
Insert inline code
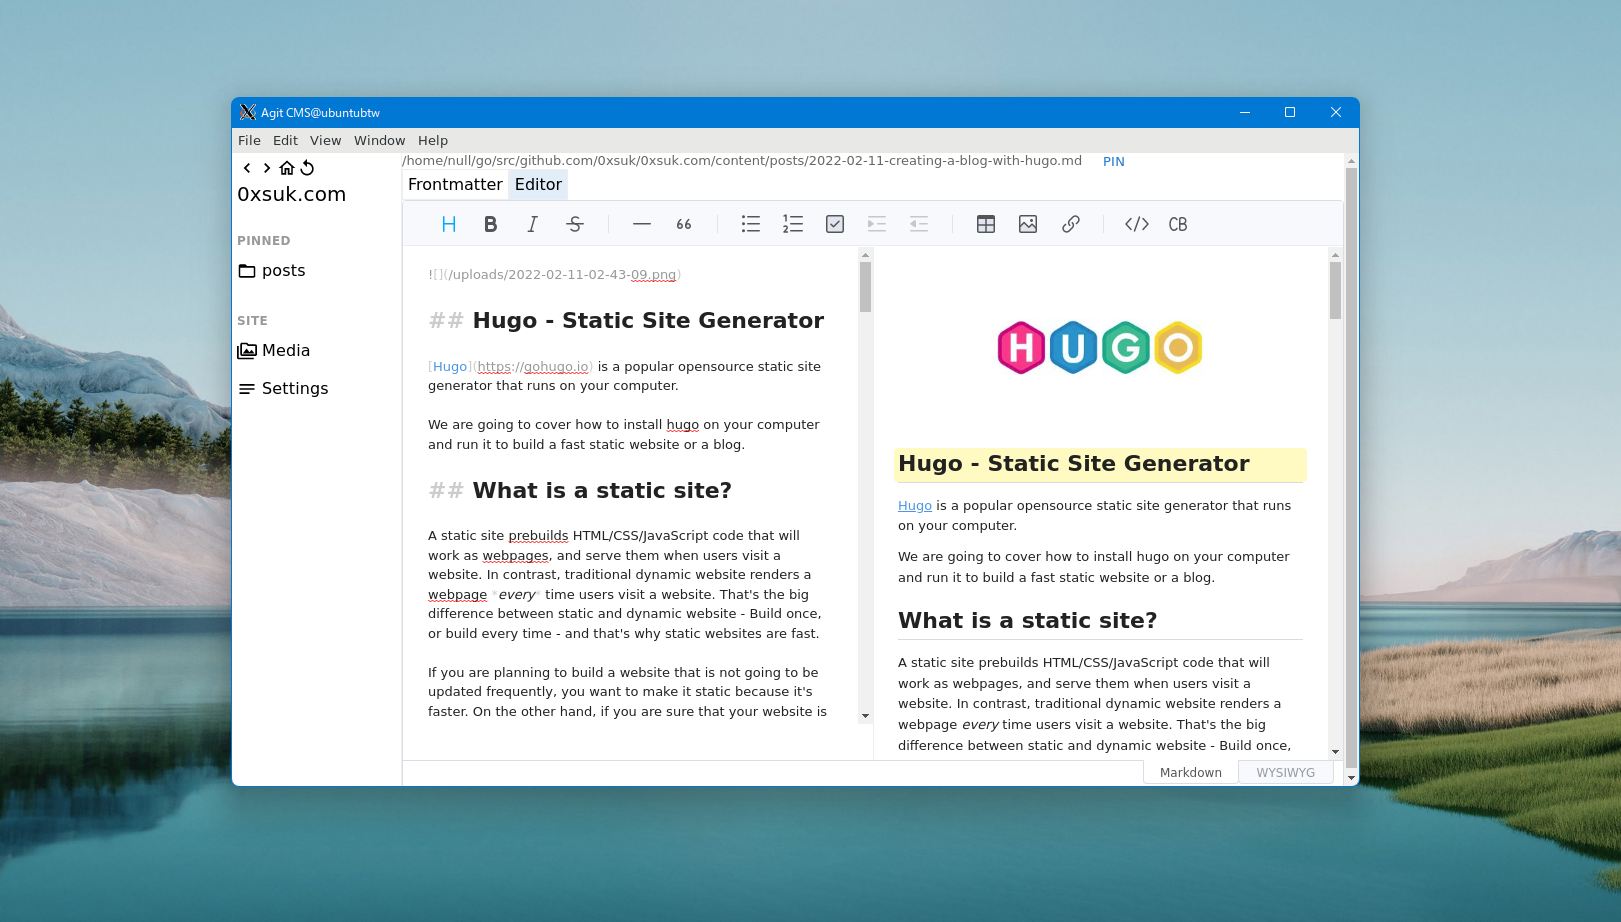pyautogui.click(x=1137, y=224)
